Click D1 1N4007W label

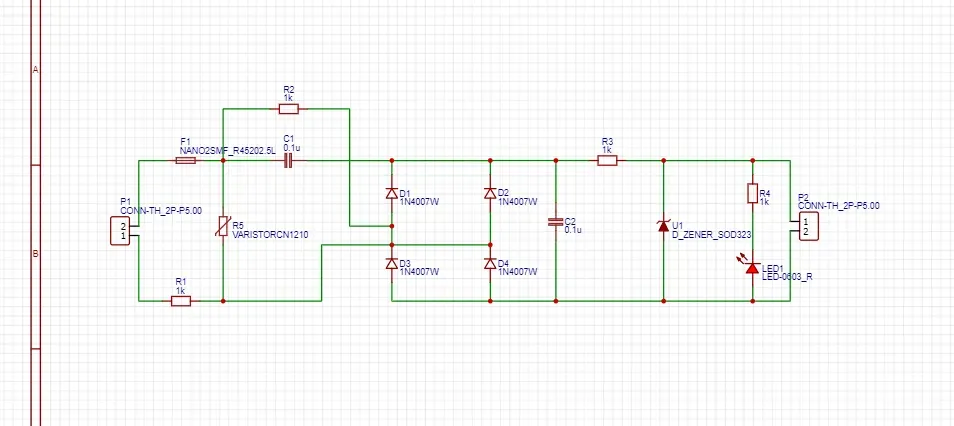click(419, 202)
